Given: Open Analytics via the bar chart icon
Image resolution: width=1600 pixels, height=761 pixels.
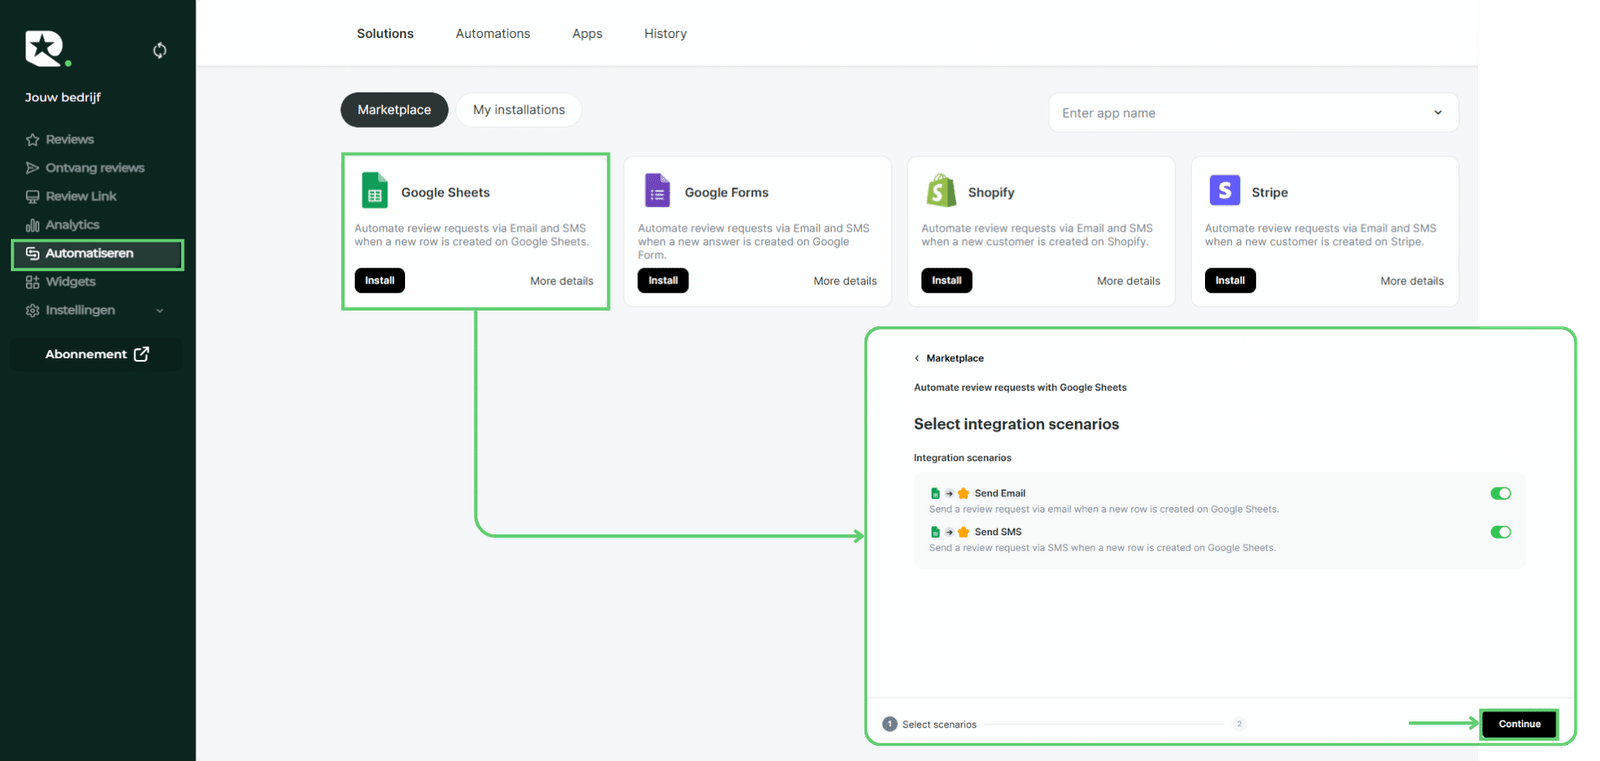Looking at the screenshot, I should coord(33,225).
